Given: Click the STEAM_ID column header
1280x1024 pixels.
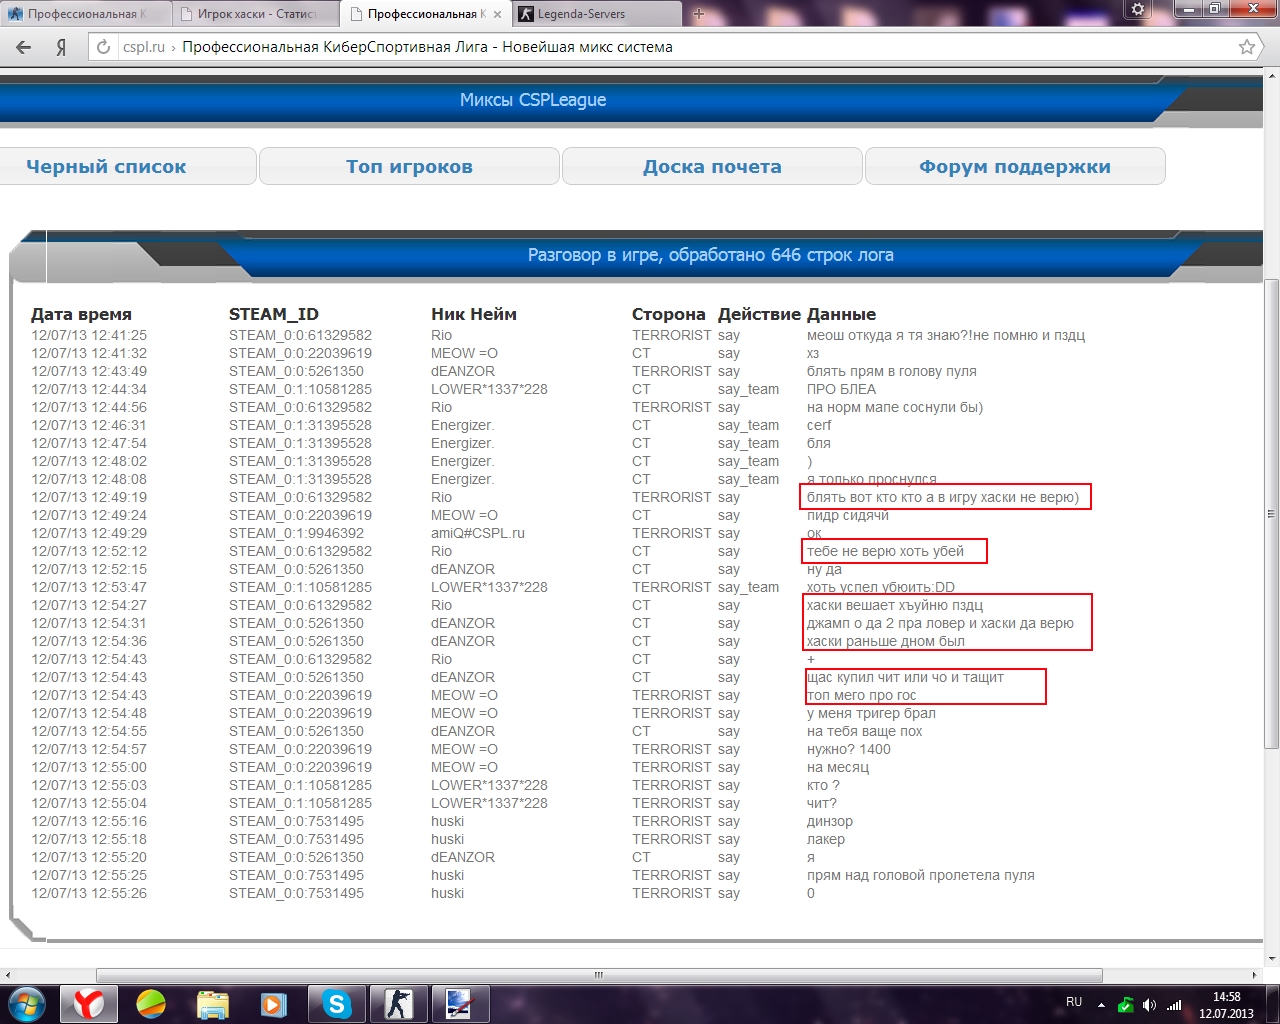Looking at the screenshot, I should click(274, 314).
